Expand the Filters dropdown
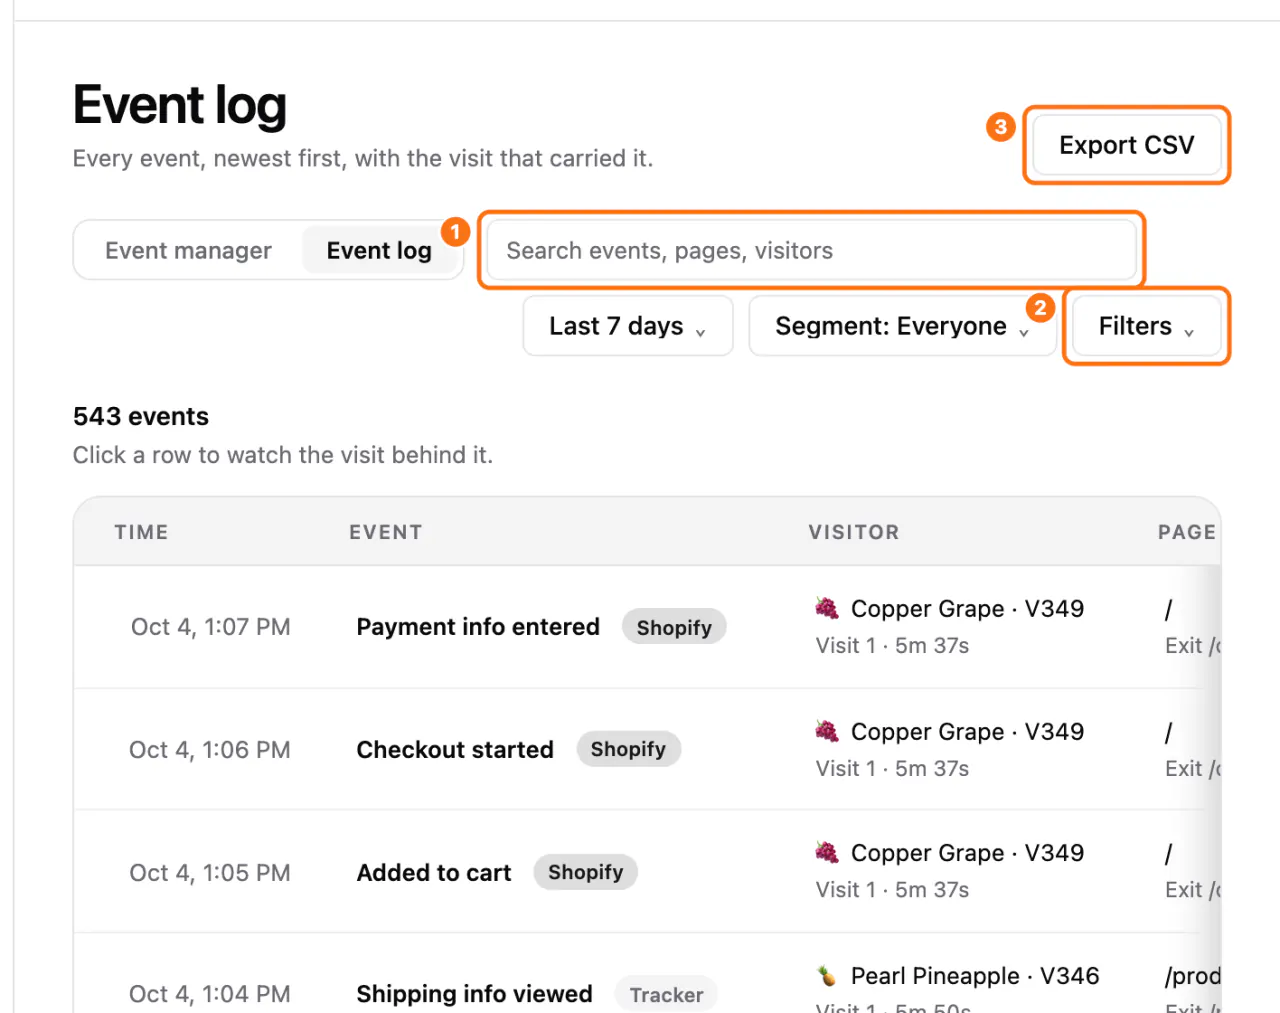 pyautogui.click(x=1146, y=326)
